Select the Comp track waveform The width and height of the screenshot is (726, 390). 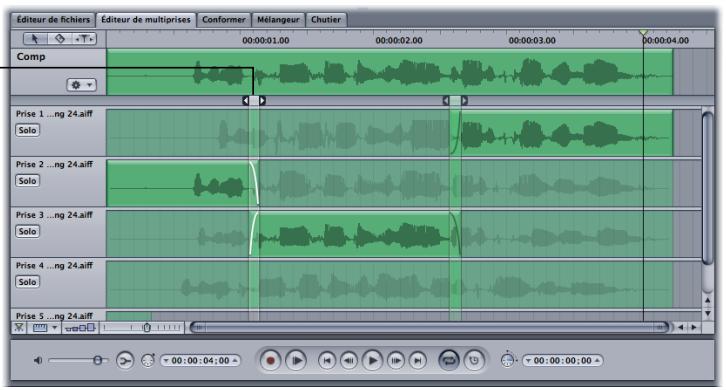click(389, 72)
